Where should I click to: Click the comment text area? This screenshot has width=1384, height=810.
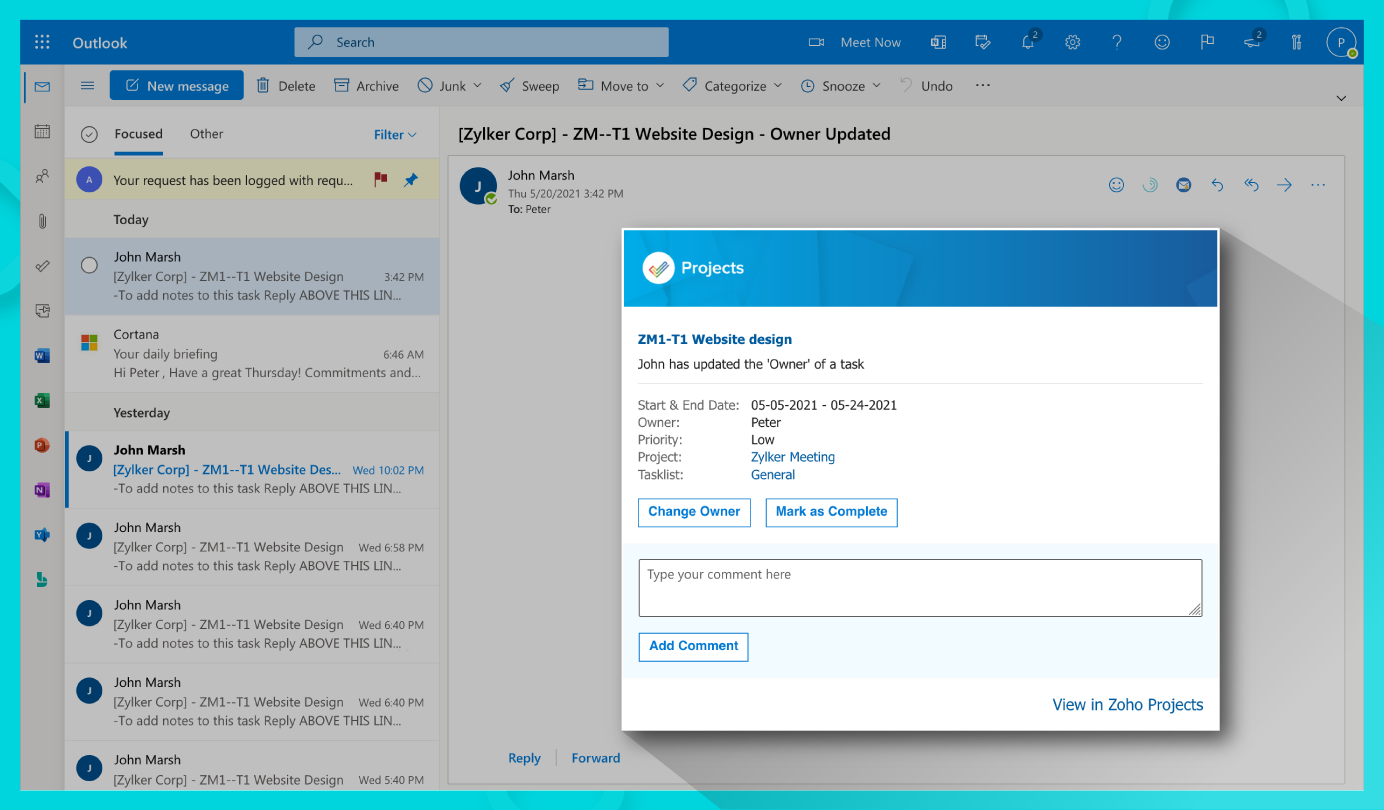[x=920, y=588]
